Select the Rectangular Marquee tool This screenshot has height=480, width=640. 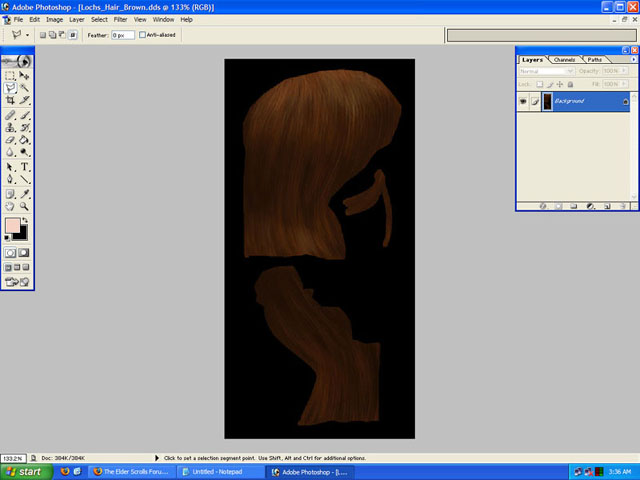pos(10,76)
